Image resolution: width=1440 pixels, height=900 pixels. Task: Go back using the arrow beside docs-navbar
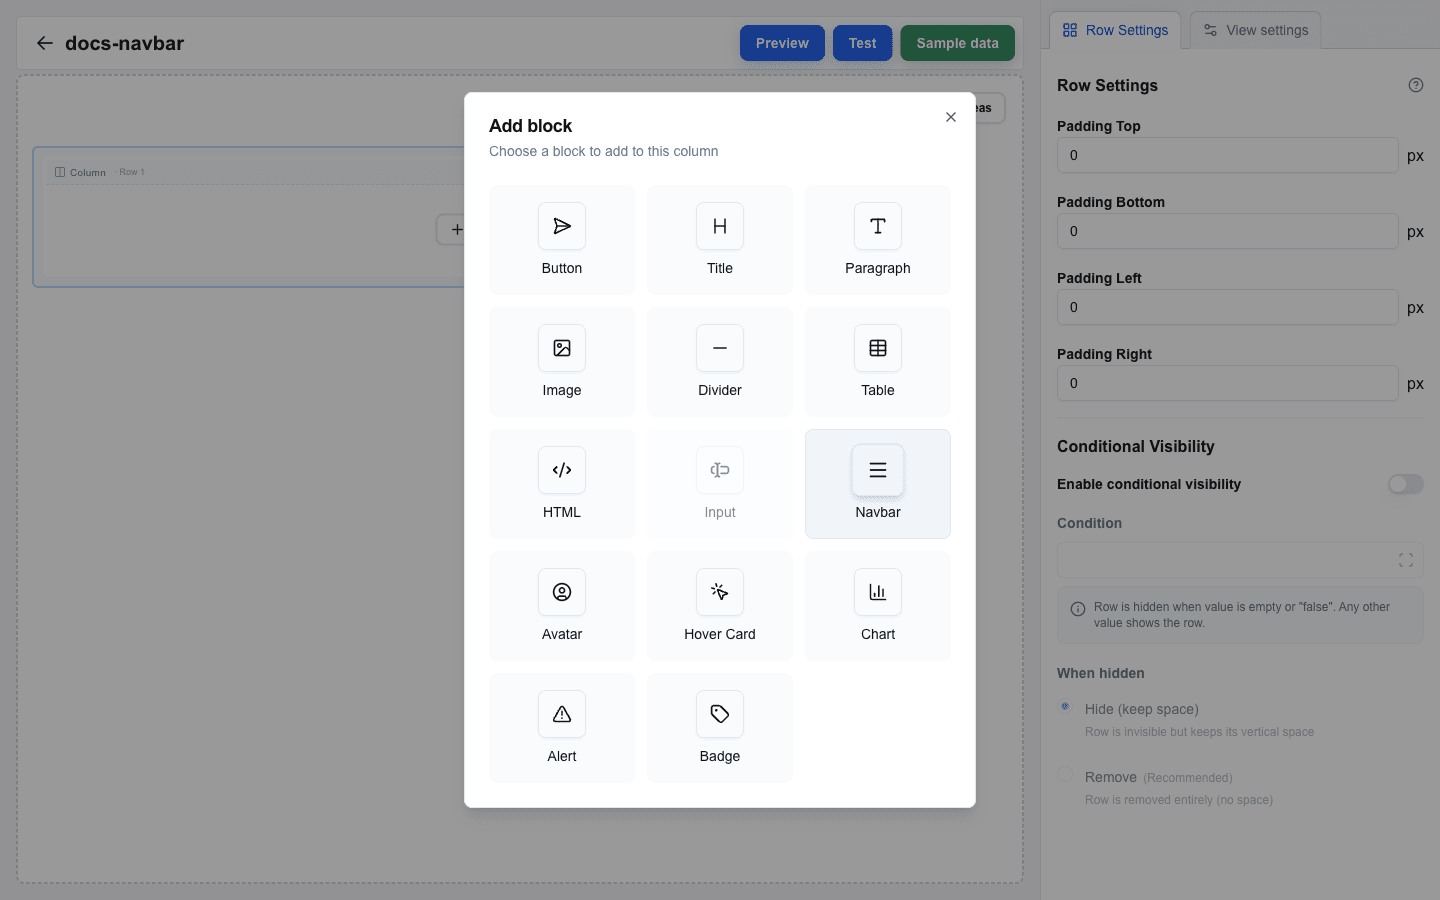pyautogui.click(x=44, y=43)
